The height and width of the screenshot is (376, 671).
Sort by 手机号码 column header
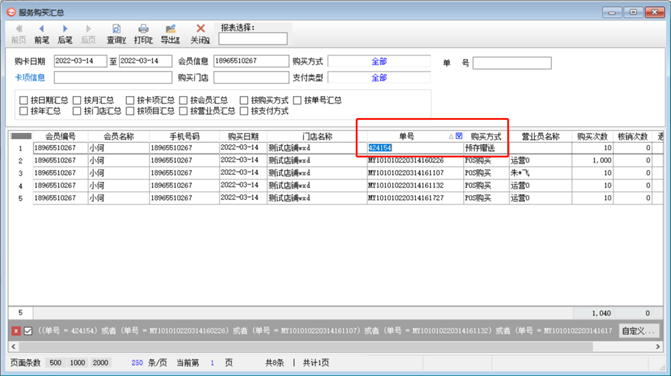tap(184, 136)
